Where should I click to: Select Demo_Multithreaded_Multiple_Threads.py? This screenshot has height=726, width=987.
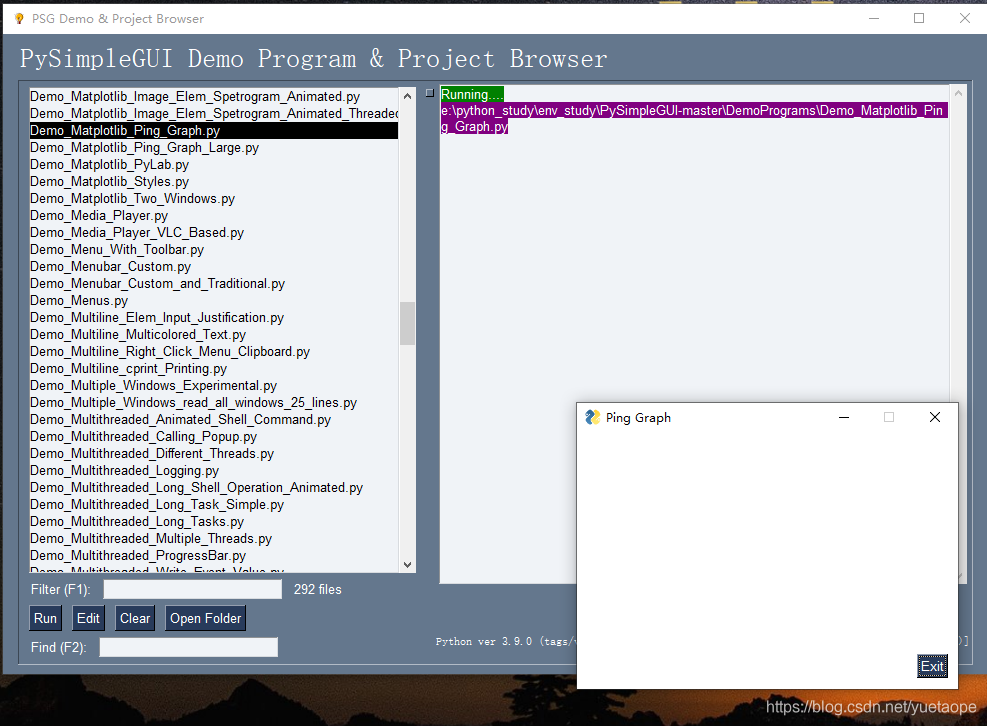pyautogui.click(x=213, y=538)
